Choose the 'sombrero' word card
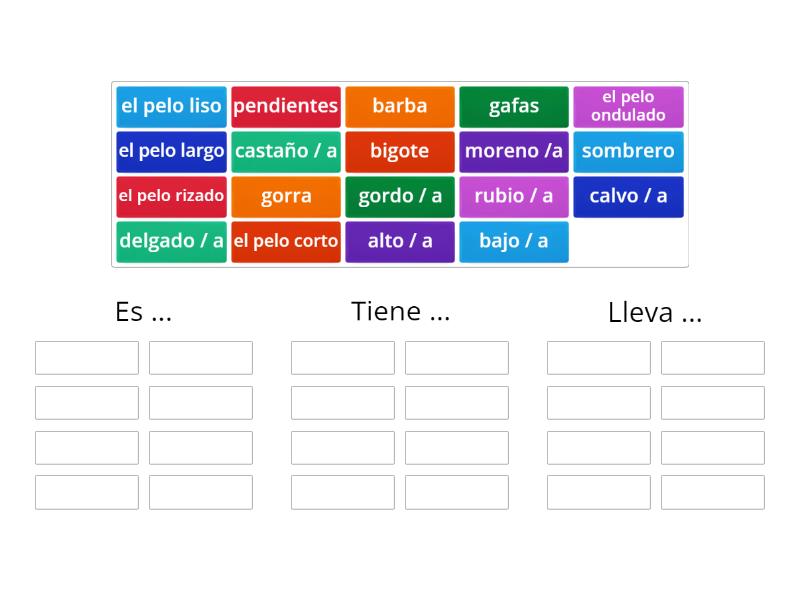This screenshot has height=600, width=800. point(628,151)
